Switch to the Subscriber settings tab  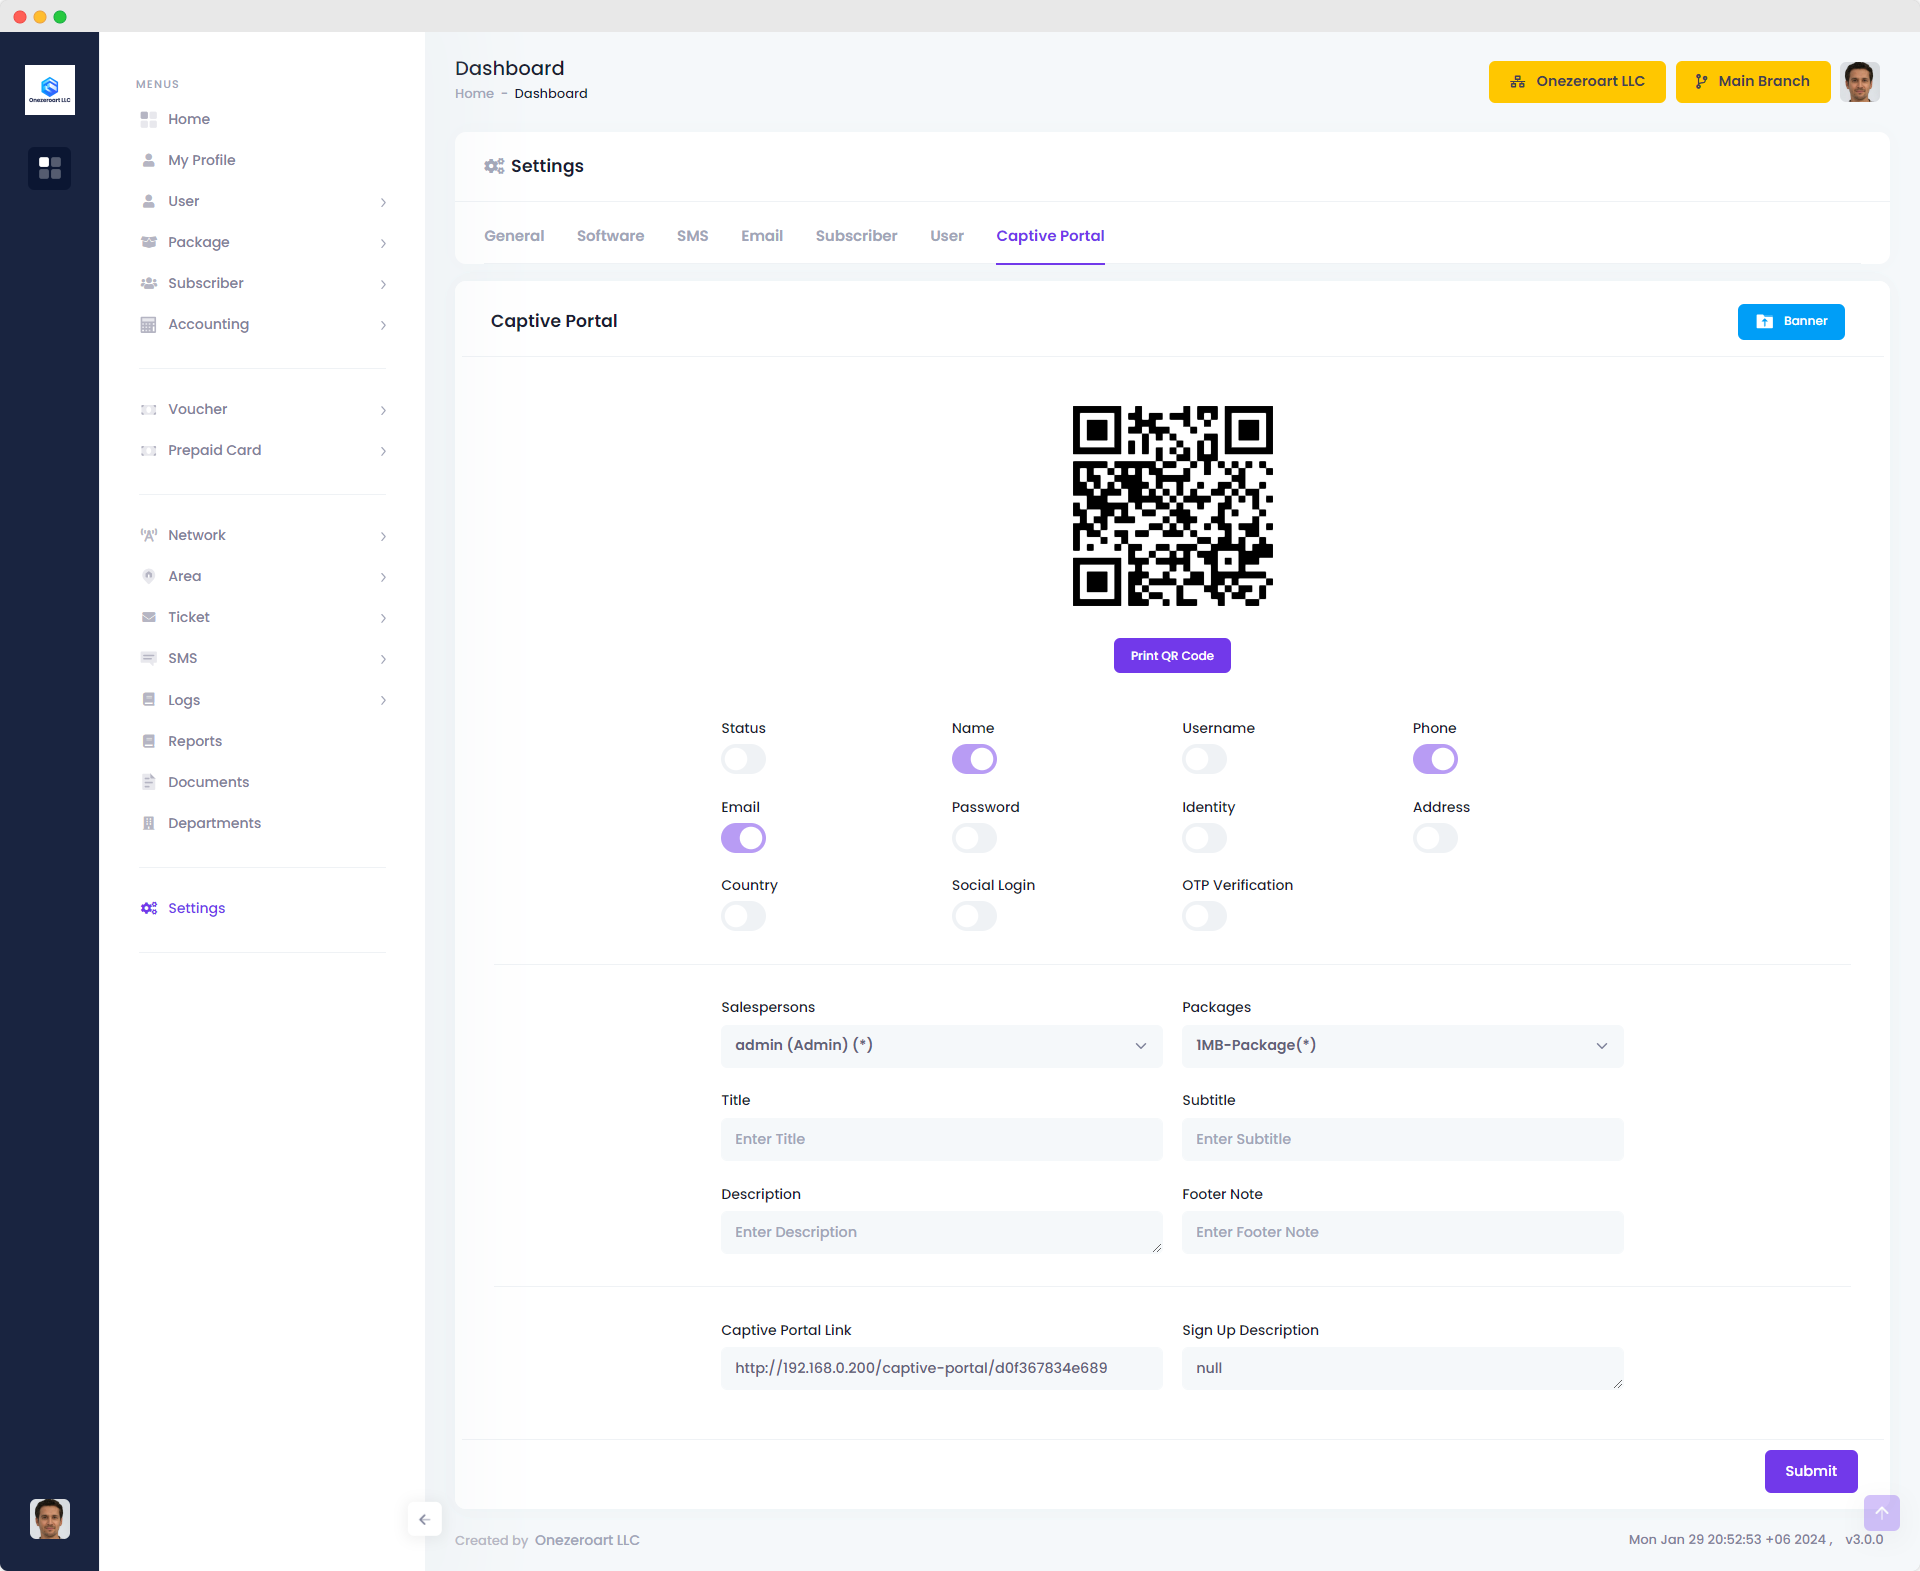pyautogui.click(x=856, y=236)
